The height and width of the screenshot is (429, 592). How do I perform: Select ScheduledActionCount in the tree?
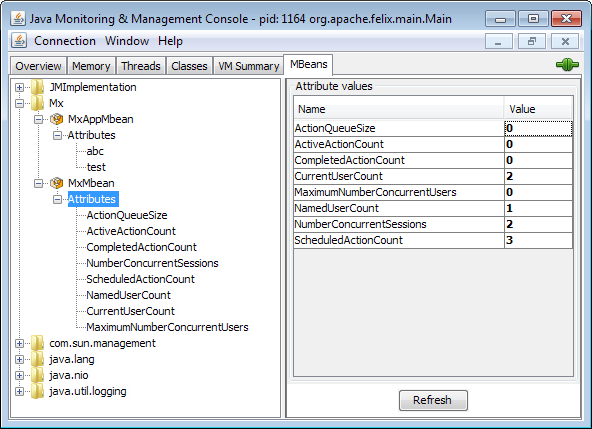pos(140,279)
